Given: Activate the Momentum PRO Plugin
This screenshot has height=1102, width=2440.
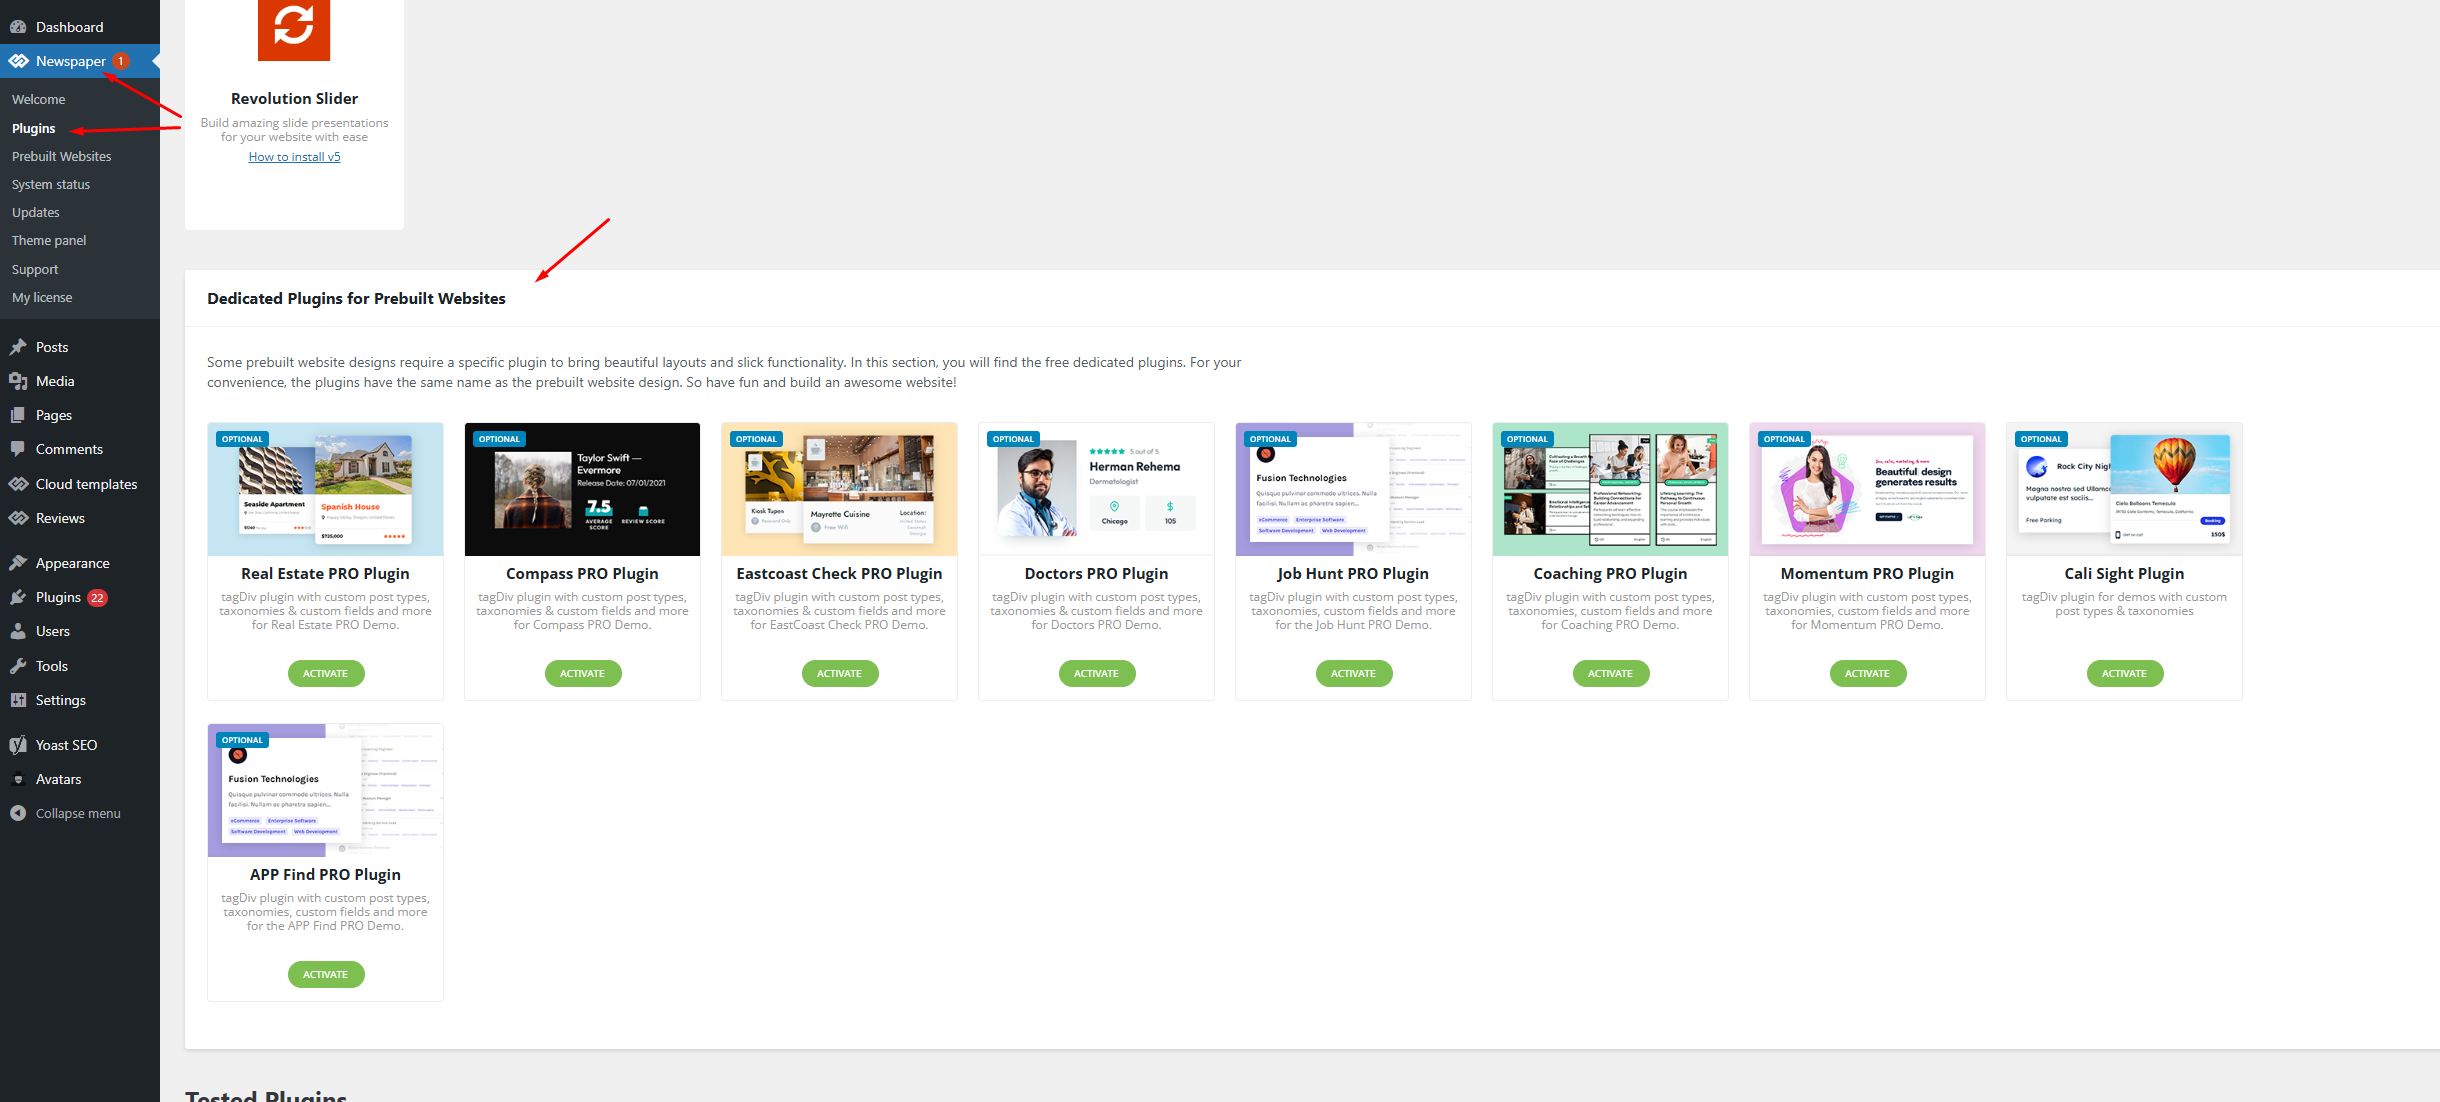Looking at the screenshot, I should 1868,674.
